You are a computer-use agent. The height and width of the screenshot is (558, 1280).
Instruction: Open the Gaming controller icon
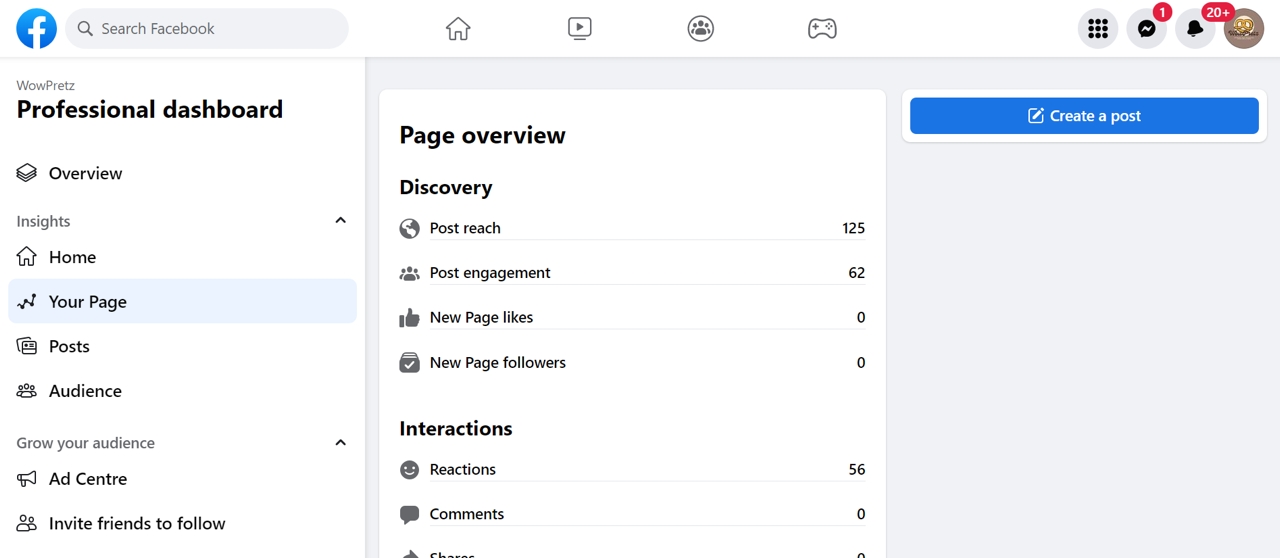(822, 29)
